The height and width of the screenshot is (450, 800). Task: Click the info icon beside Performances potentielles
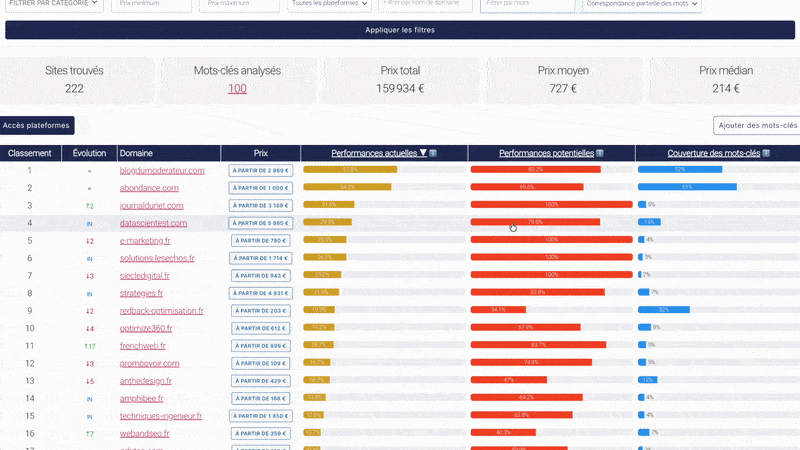click(x=599, y=153)
